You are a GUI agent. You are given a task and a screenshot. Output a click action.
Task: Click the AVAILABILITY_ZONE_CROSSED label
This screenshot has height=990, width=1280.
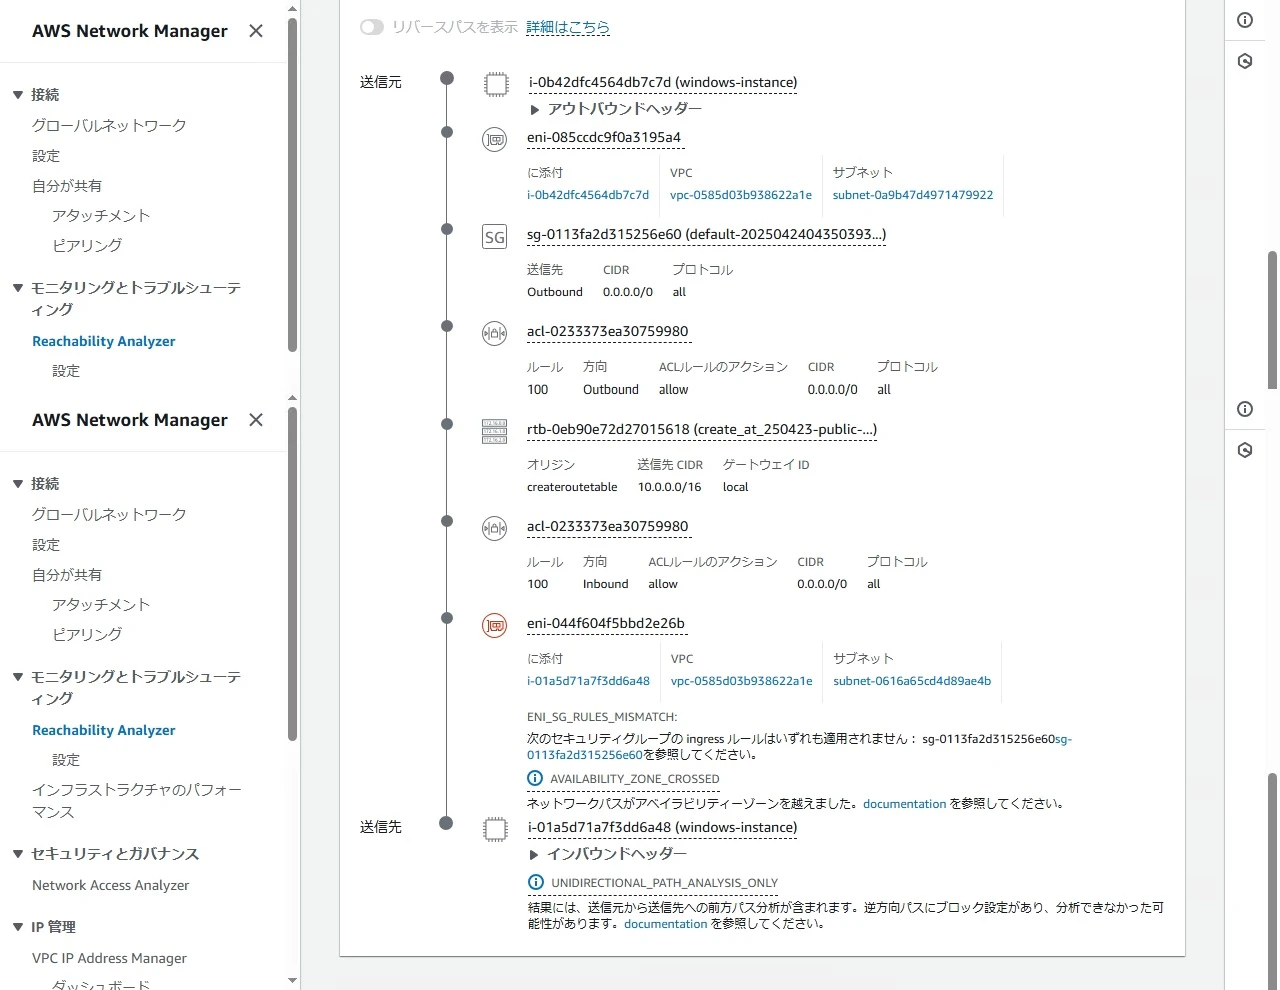coord(635,779)
